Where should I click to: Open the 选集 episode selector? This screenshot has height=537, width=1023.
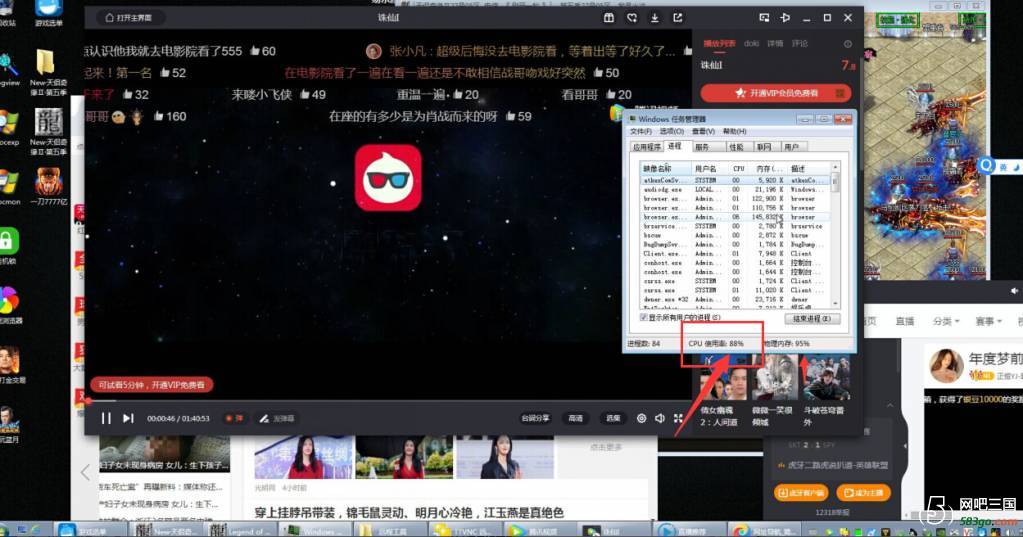[x=613, y=418]
